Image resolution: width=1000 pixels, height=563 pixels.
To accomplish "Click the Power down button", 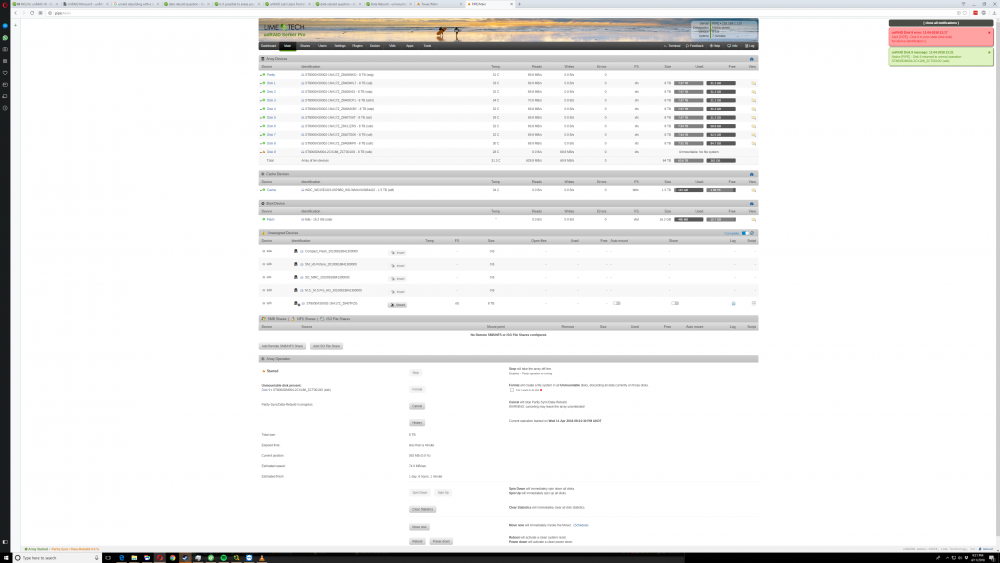I will (441, 541).
